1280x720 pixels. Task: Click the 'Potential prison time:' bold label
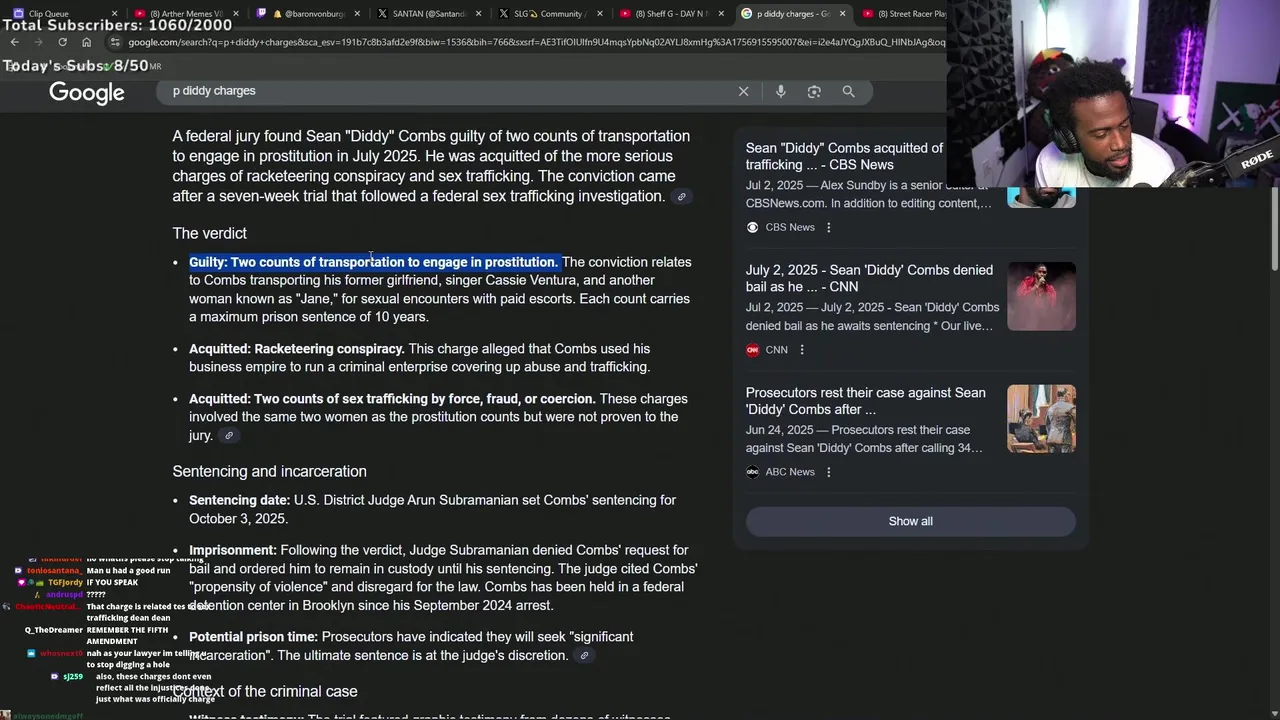point(253,637)
